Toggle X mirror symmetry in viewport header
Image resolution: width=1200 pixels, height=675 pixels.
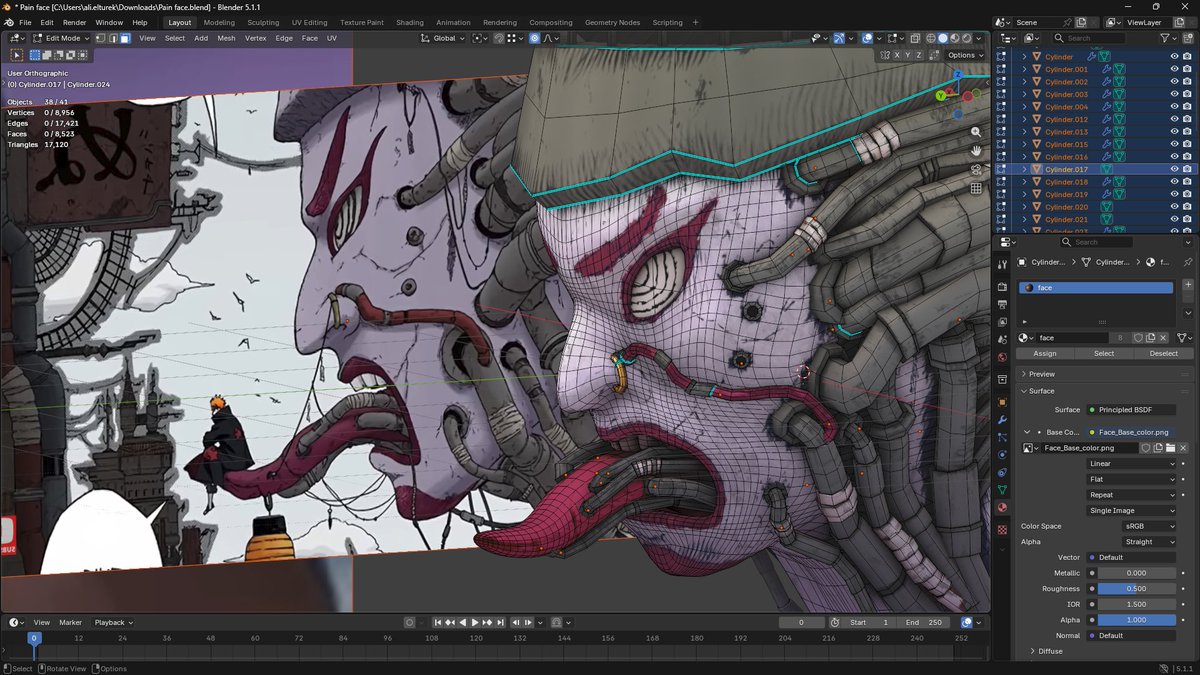coord(895,55)
